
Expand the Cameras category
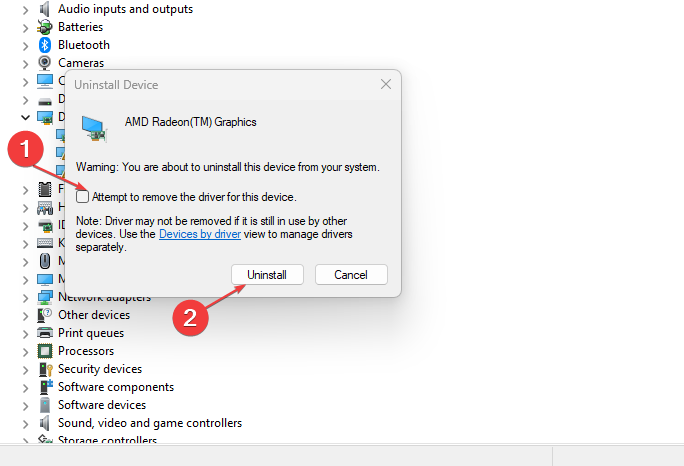click(x=26, y=64)
